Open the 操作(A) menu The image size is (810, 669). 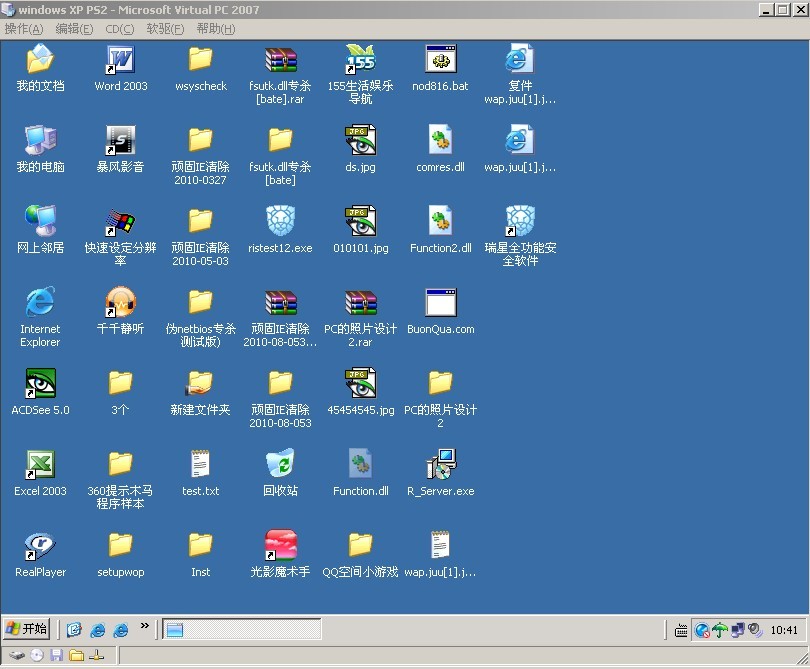(x=24, y=29)
